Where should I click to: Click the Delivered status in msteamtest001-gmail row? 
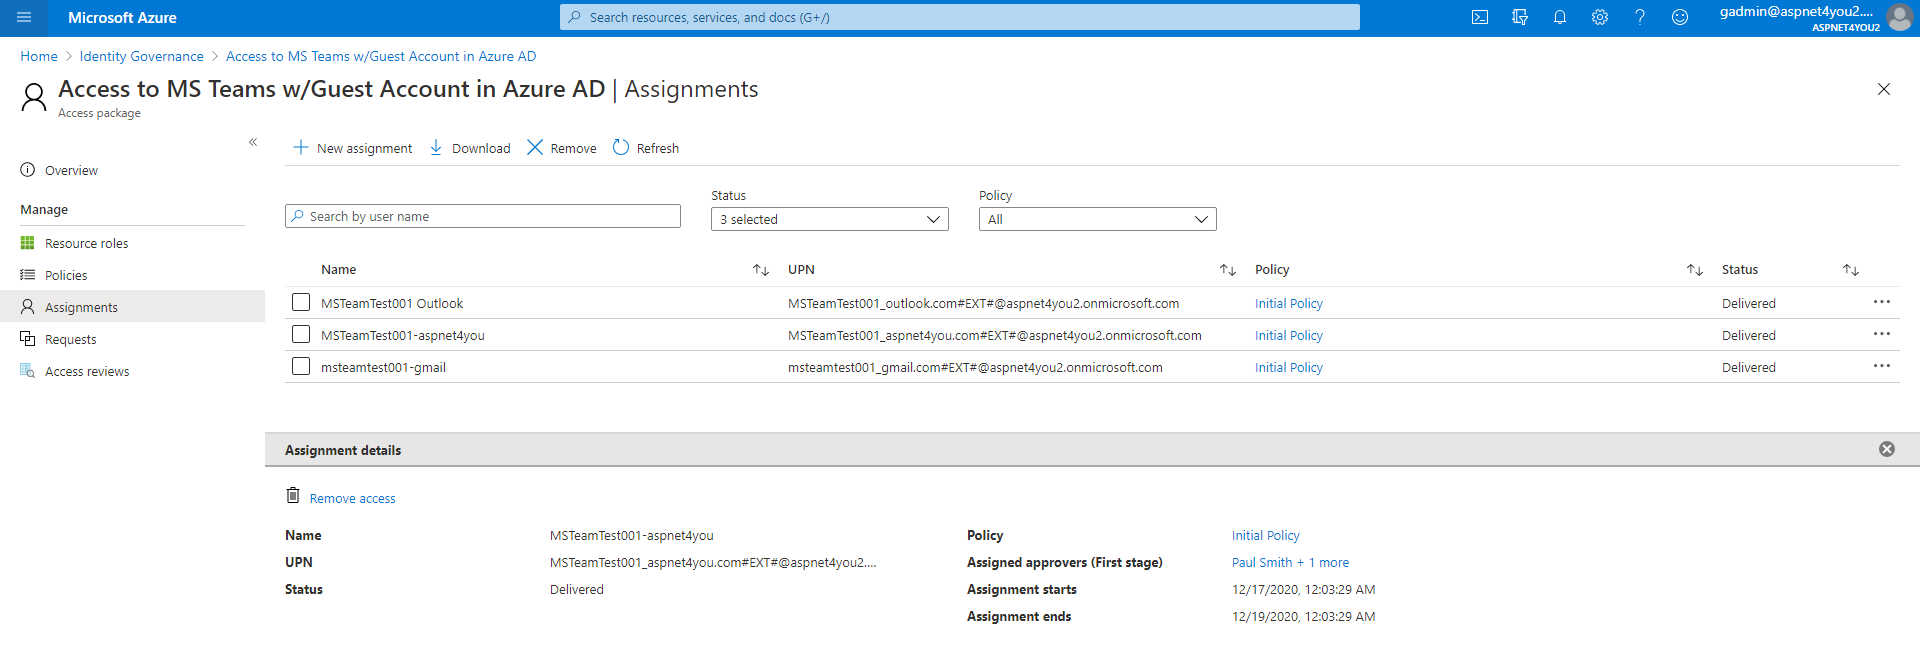pos(1748,367)
